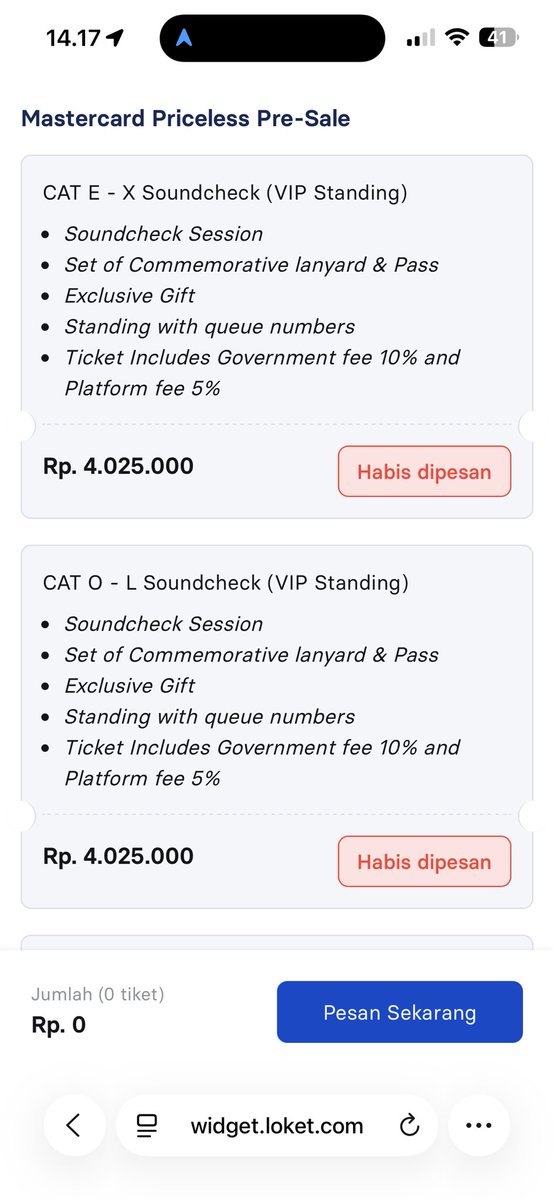Image resolution: width=554 pixels, height=1200 pixels.
Task: Tap the Jumlah (0 tiket) summary
Action: [98, 994]
